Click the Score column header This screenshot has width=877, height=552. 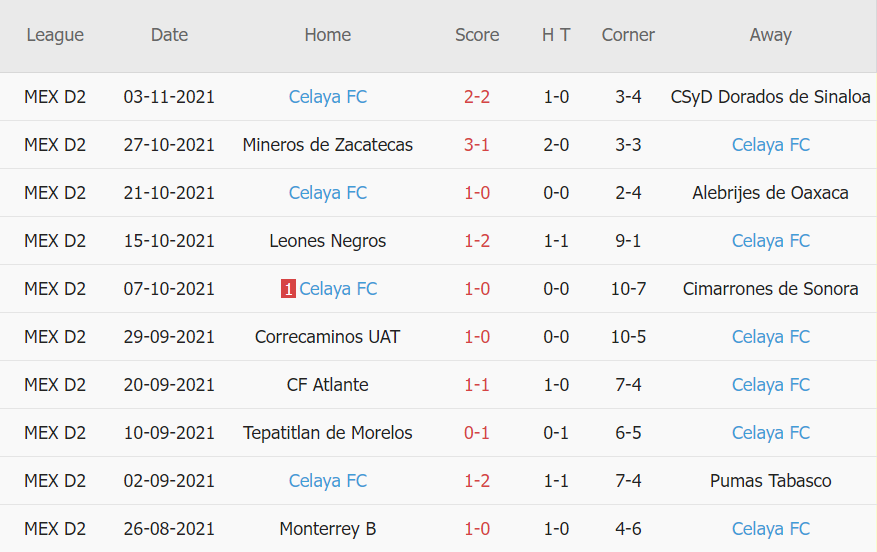pyautogui.click(x=477, y=35)
